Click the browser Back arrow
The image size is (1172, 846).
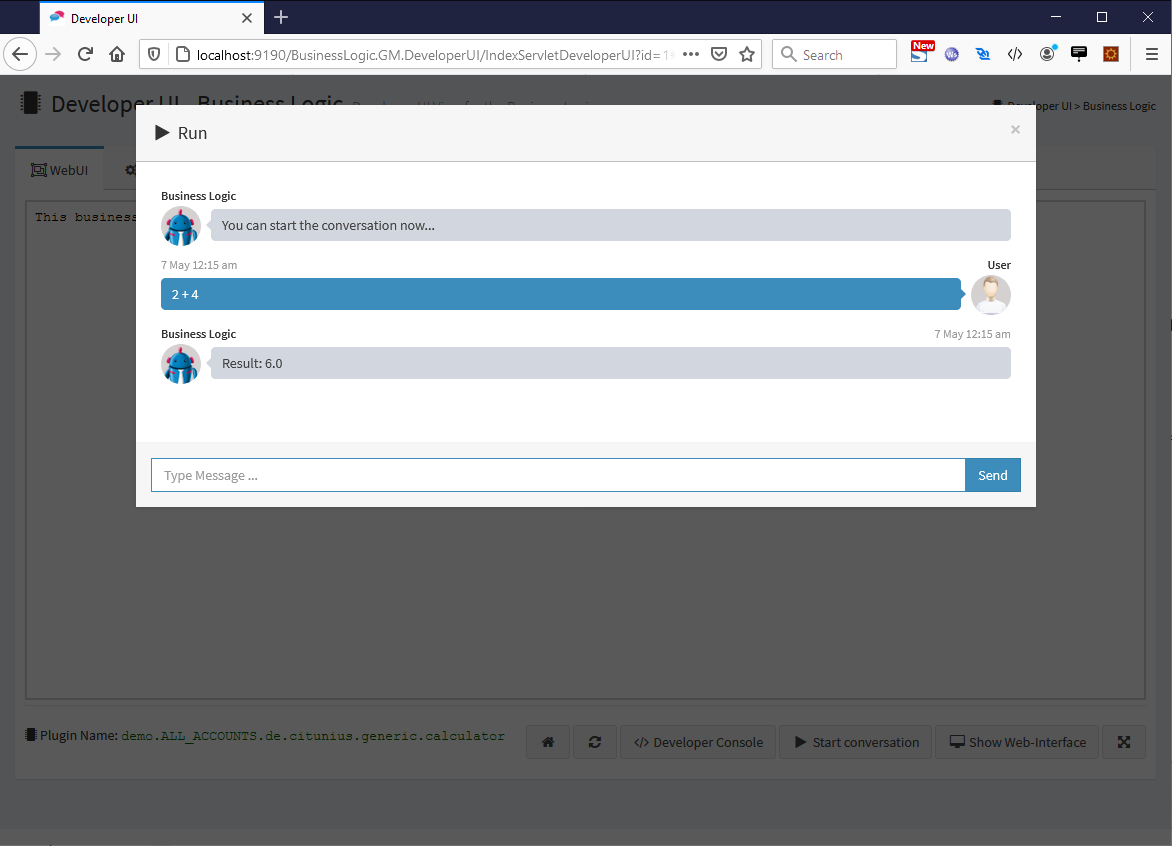tap(20, 54)
